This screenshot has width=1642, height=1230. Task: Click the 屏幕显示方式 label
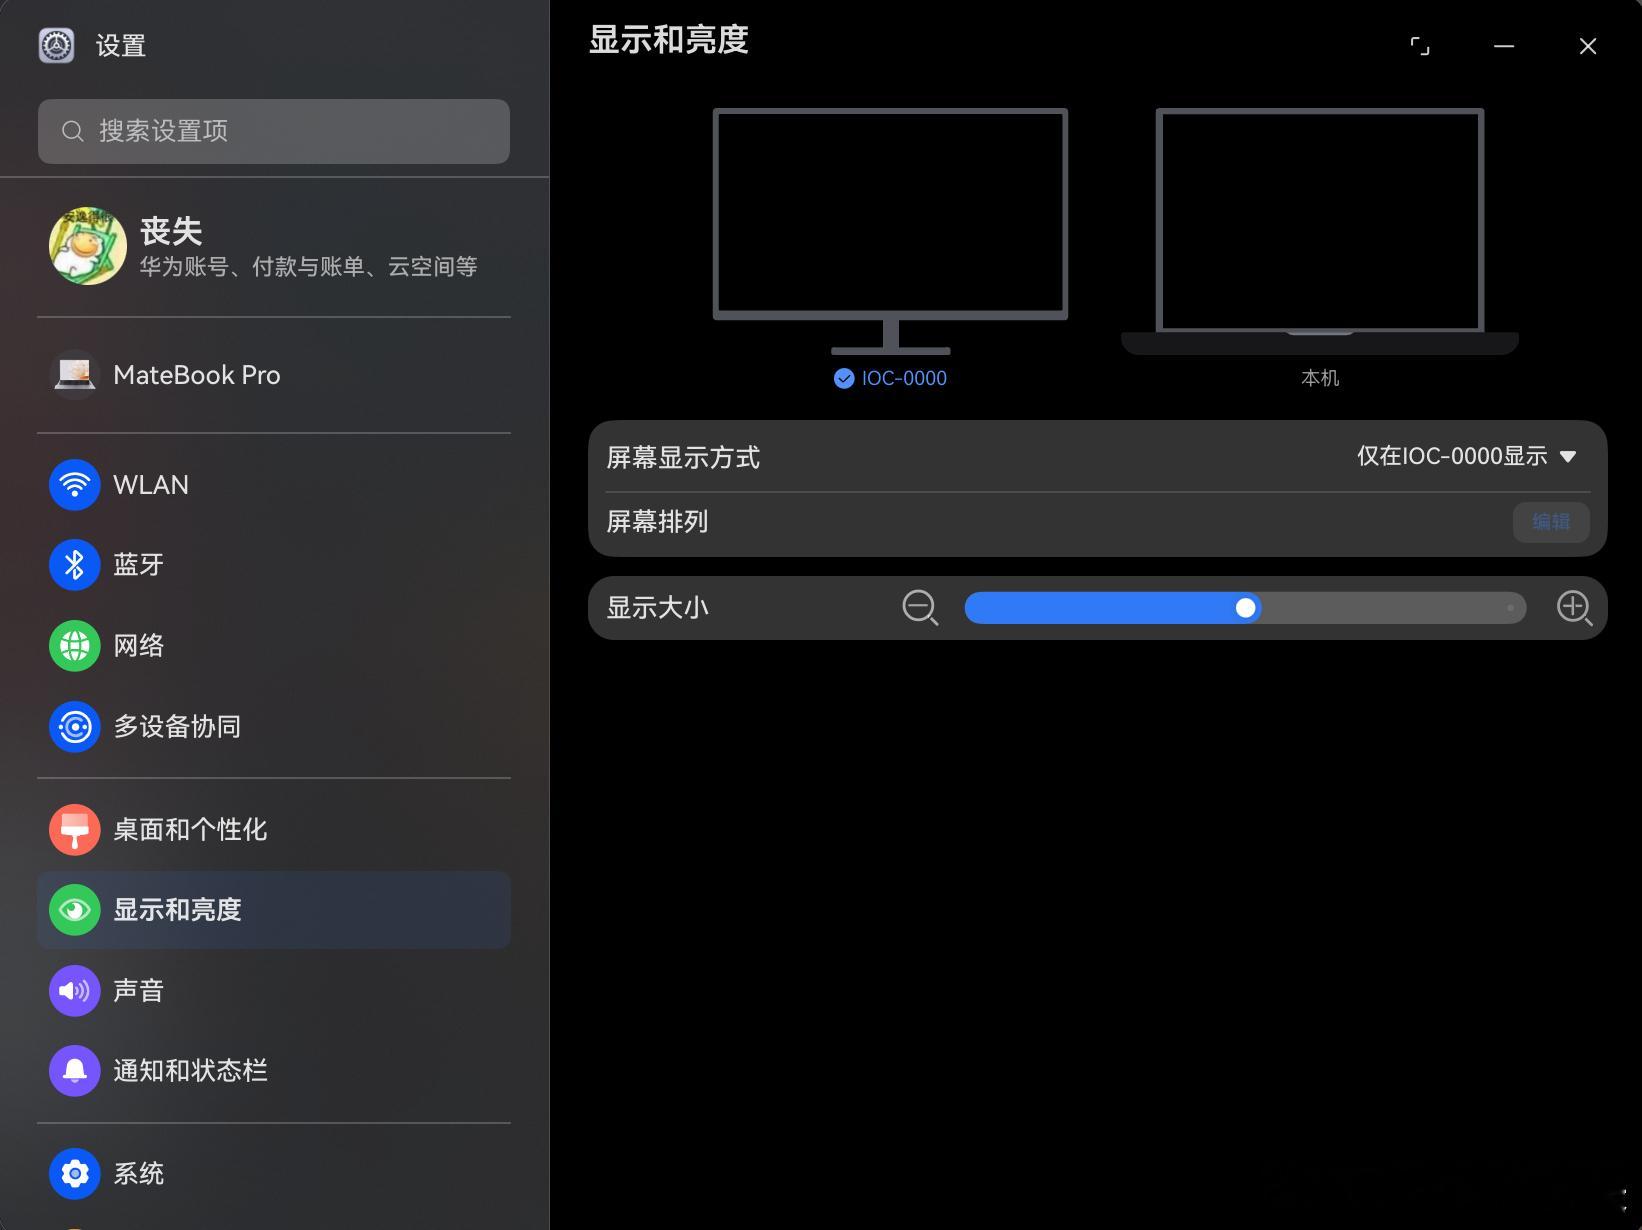pos(683,458)
